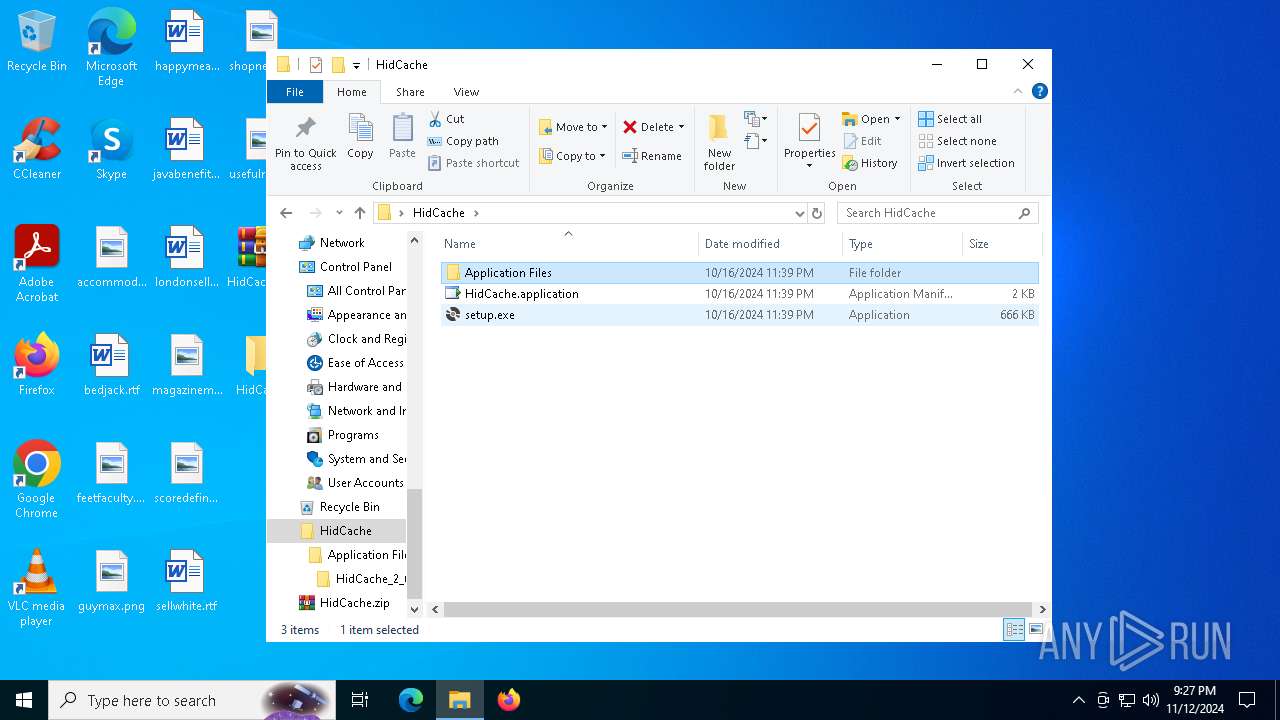Open the notification center icon
The width and height of the screenshot is (1280, 720).
click(1247, 700)
